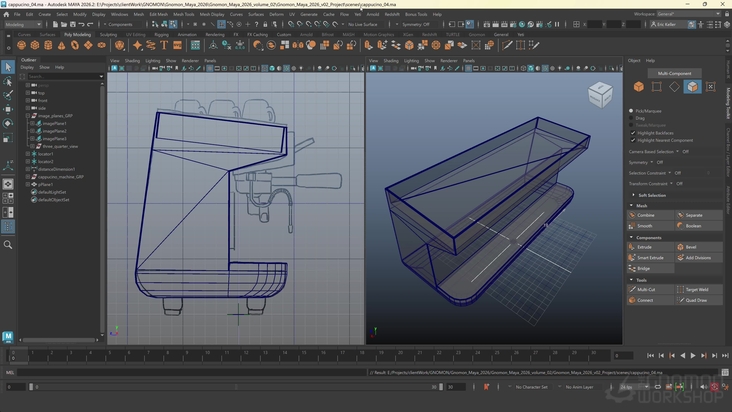Click the magnifier search icon in toolbox
732x412 pixels.
(8, 244)
